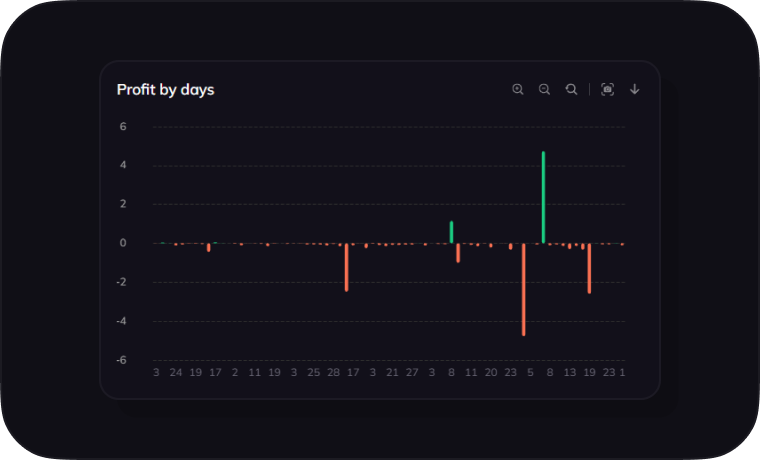The height and width of the screenshot is (460, 760).
Task: Click the y-axis label -6
Action: (121, 360)
